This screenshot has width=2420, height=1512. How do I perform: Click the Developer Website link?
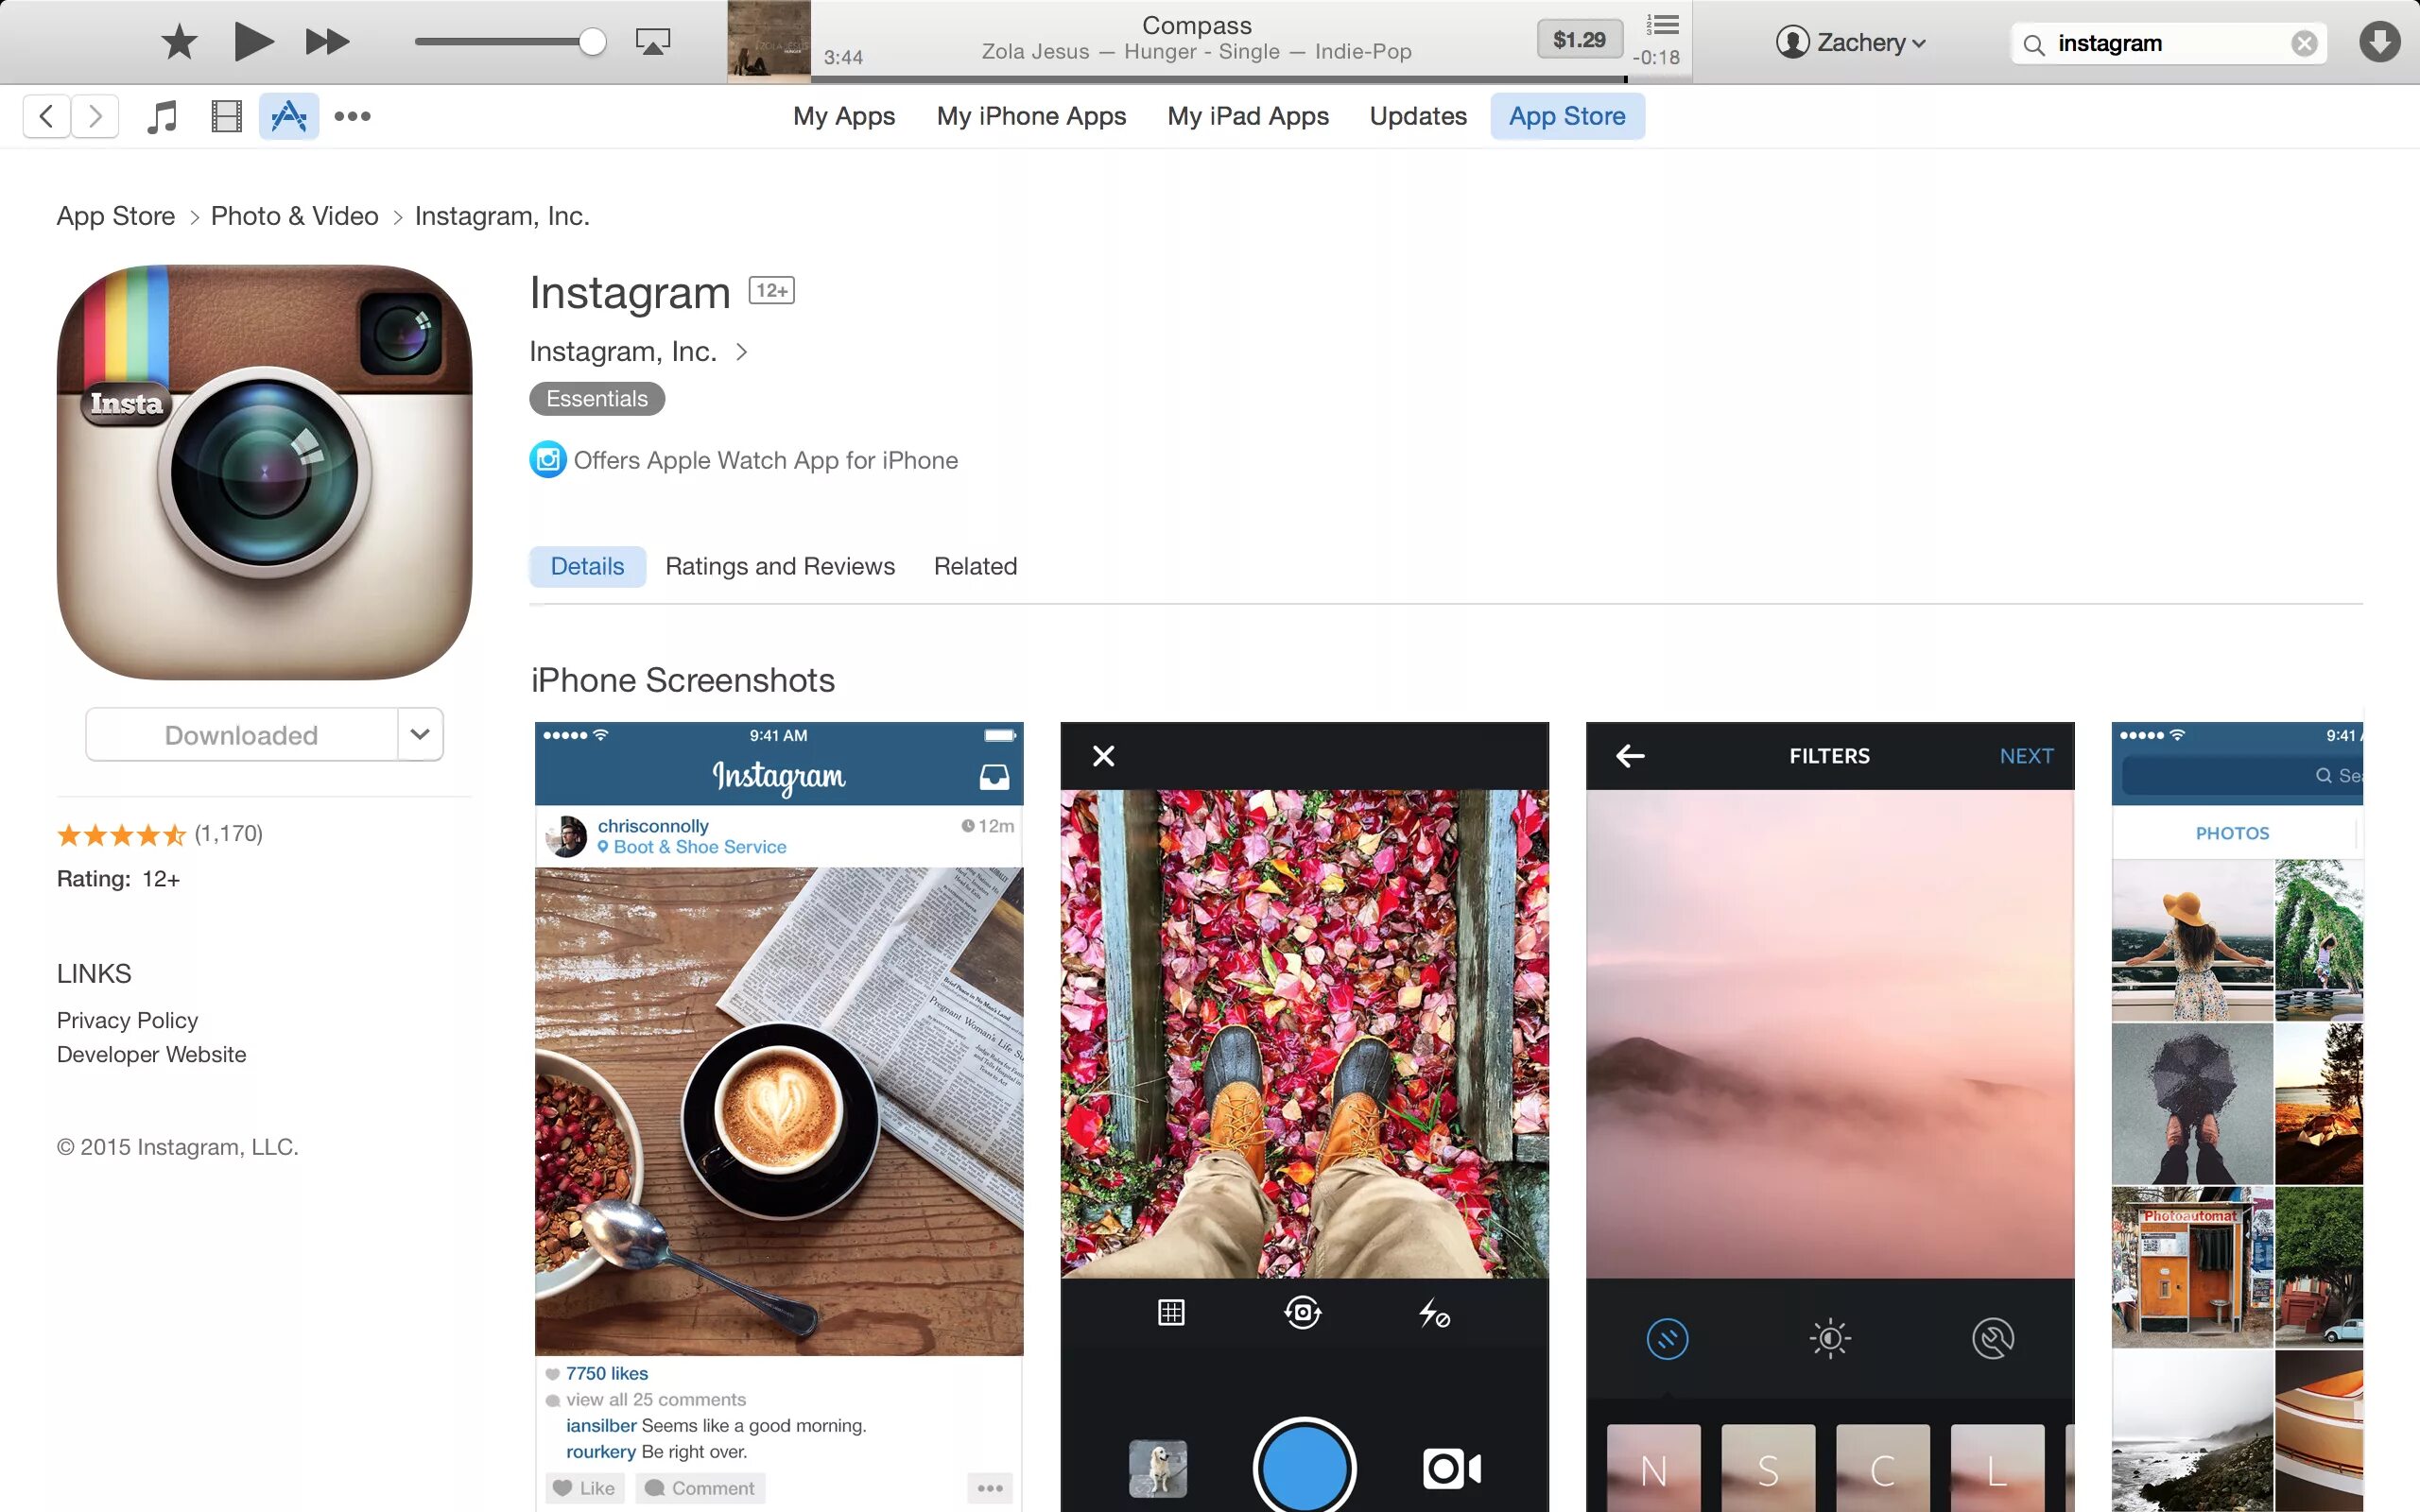(150, 1054)
